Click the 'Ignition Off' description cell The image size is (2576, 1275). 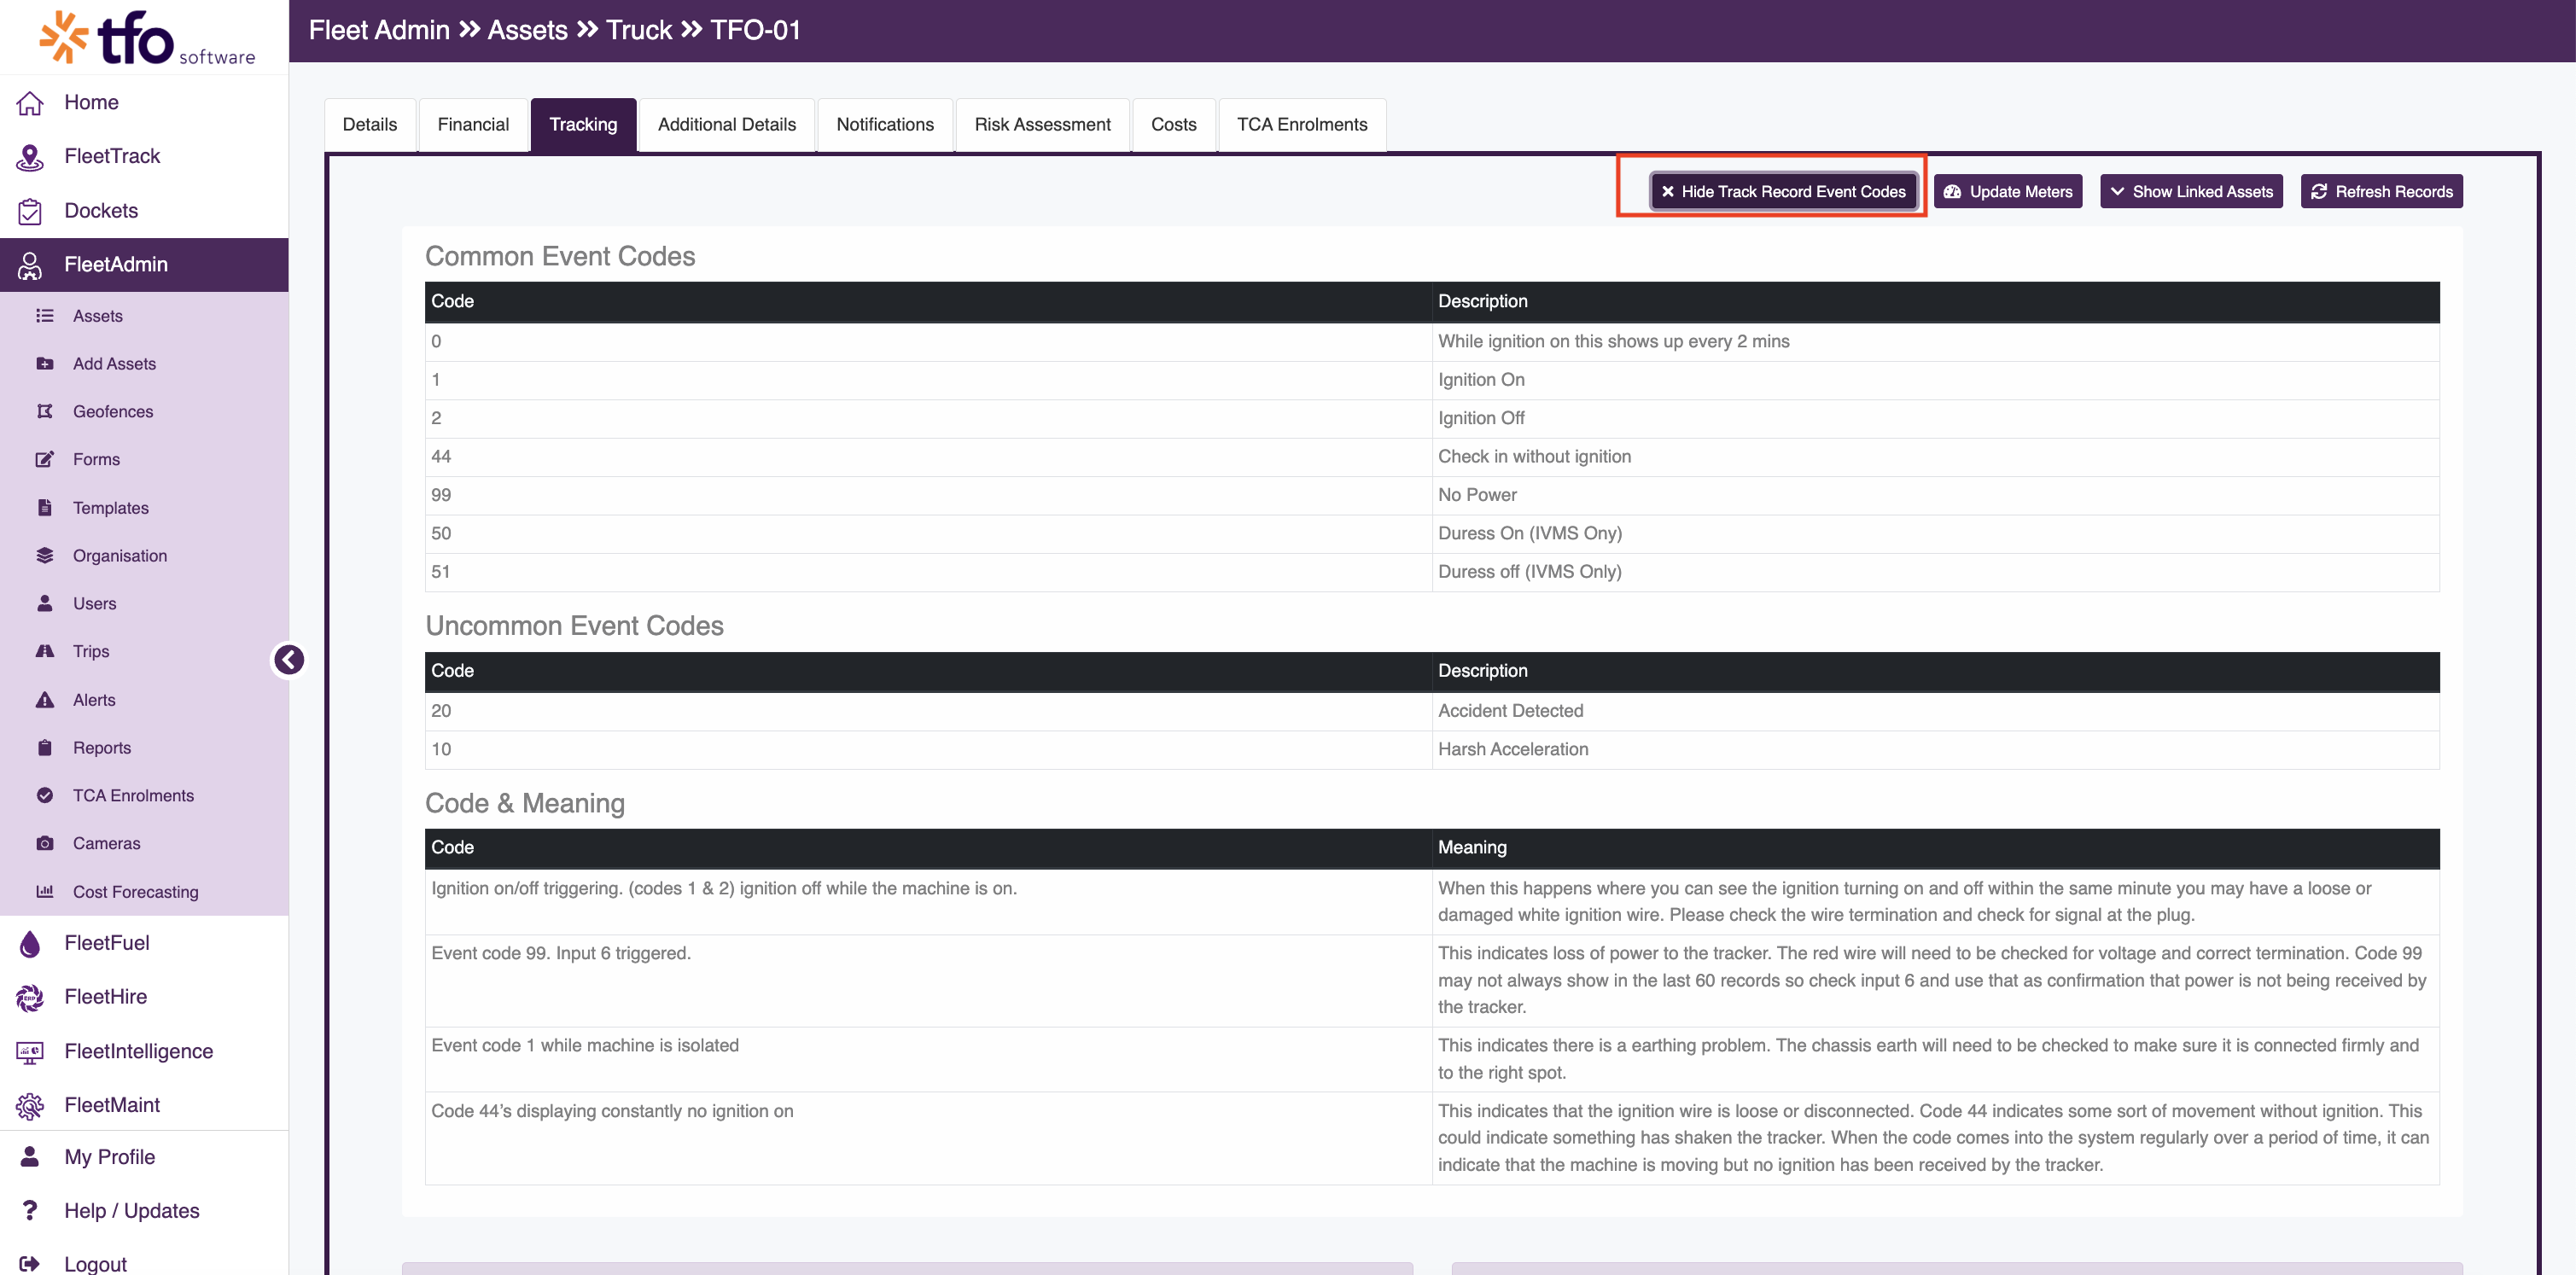coord(1935,418)
